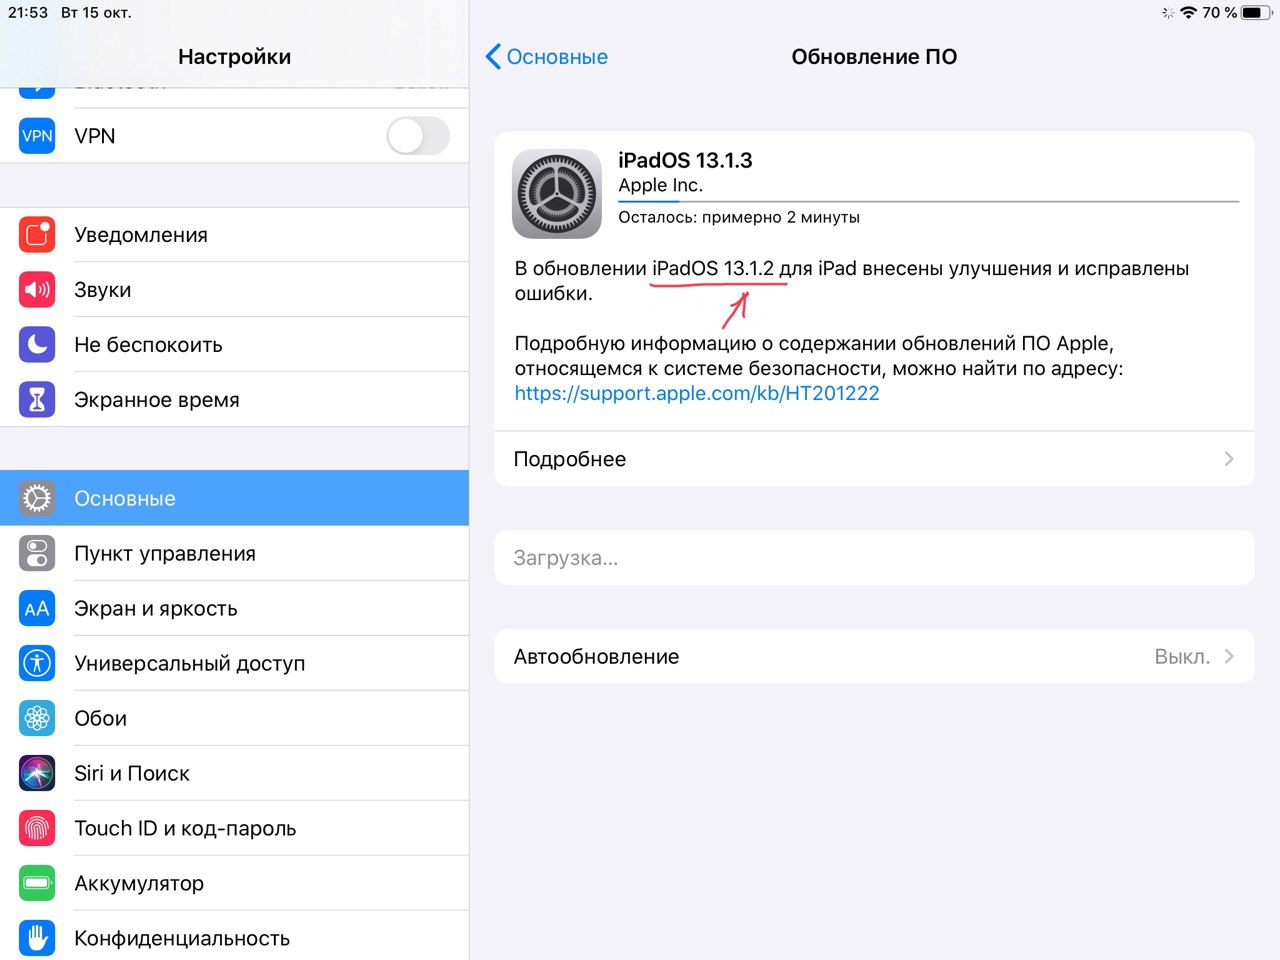Toggle the VPN switch
The image size is (1280, 960).
click(418, 136)
